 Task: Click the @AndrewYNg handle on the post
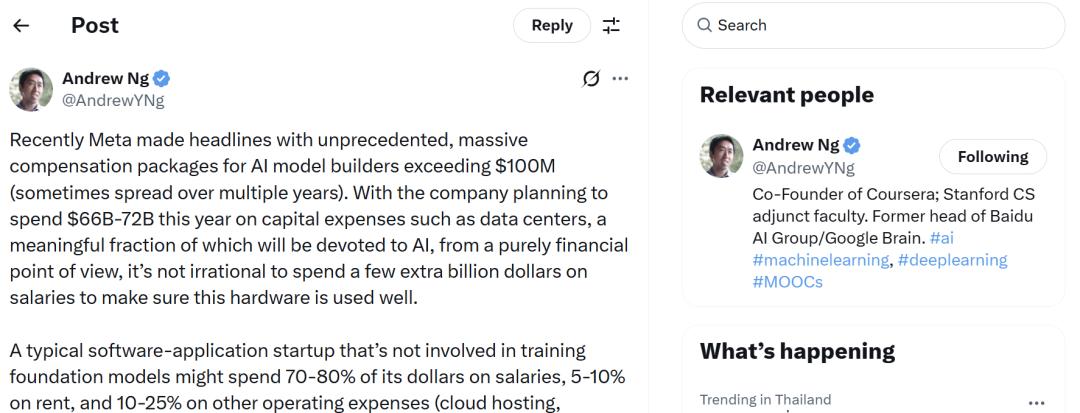113,100
